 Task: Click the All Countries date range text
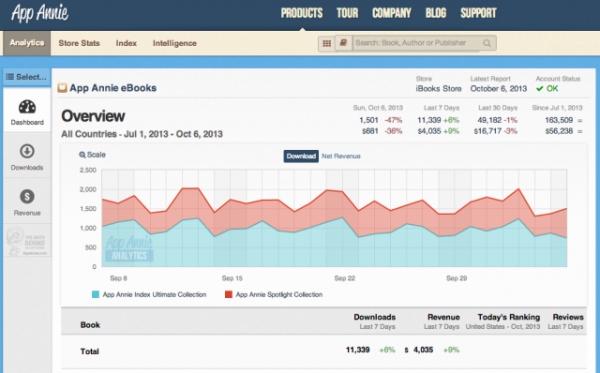point(142,134)
